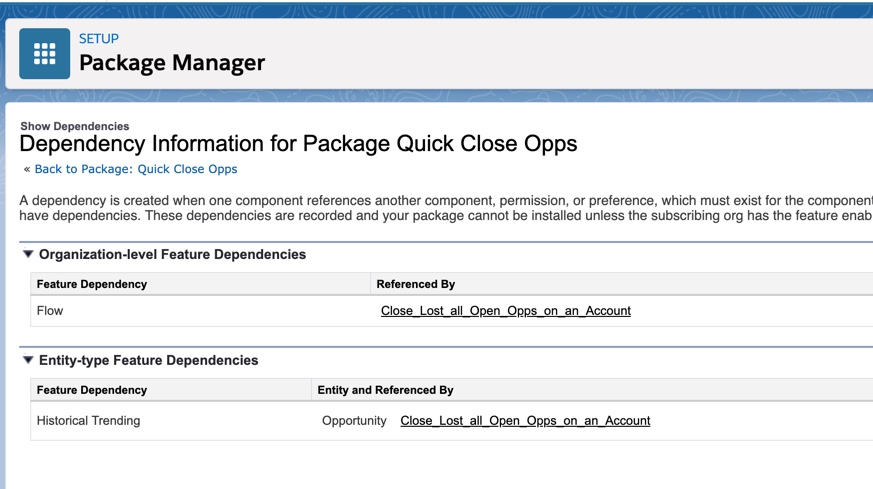The image size is (873, 489).
Task: Select the Flow feature dependency cell
Action: click(50, 311)
